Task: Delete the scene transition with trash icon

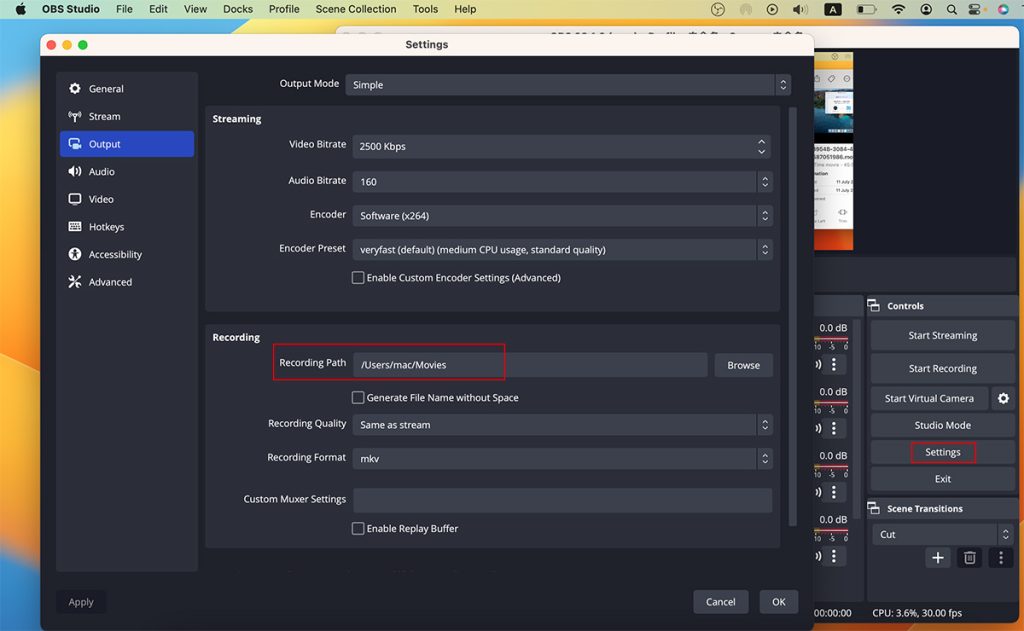Action: coord(970,557)
